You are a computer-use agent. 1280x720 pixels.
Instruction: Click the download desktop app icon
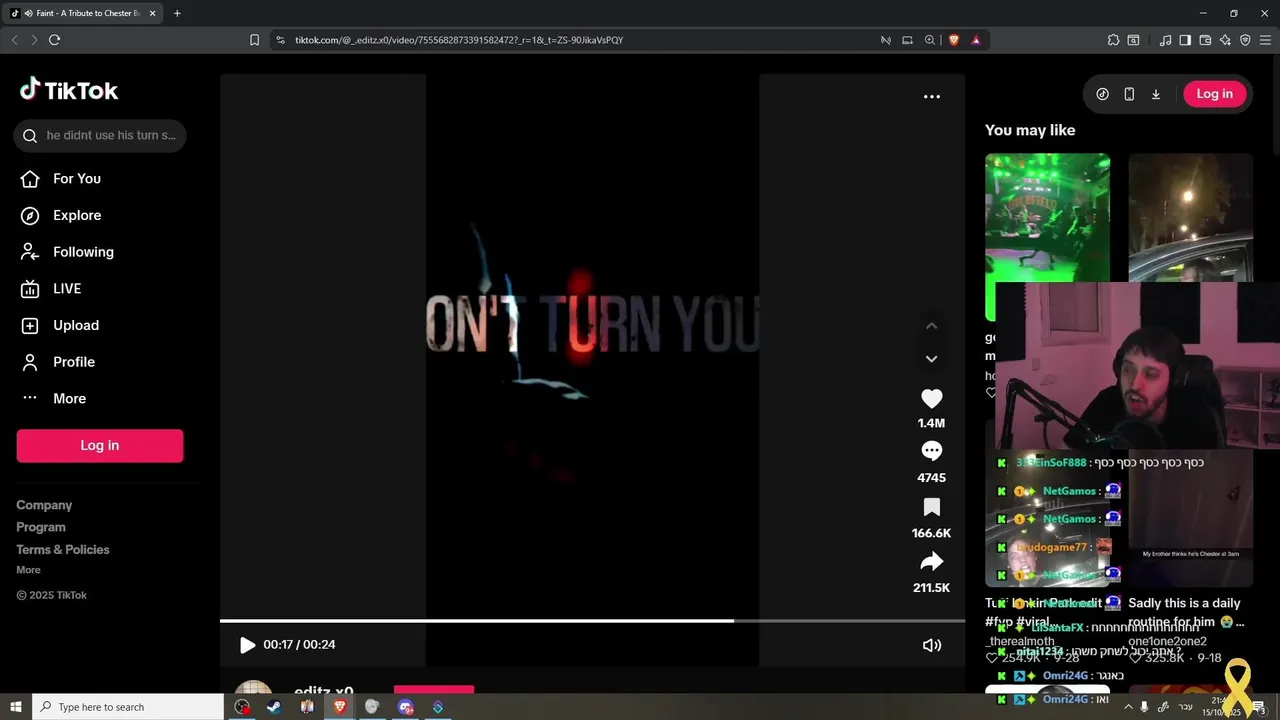pos(1156,94)
